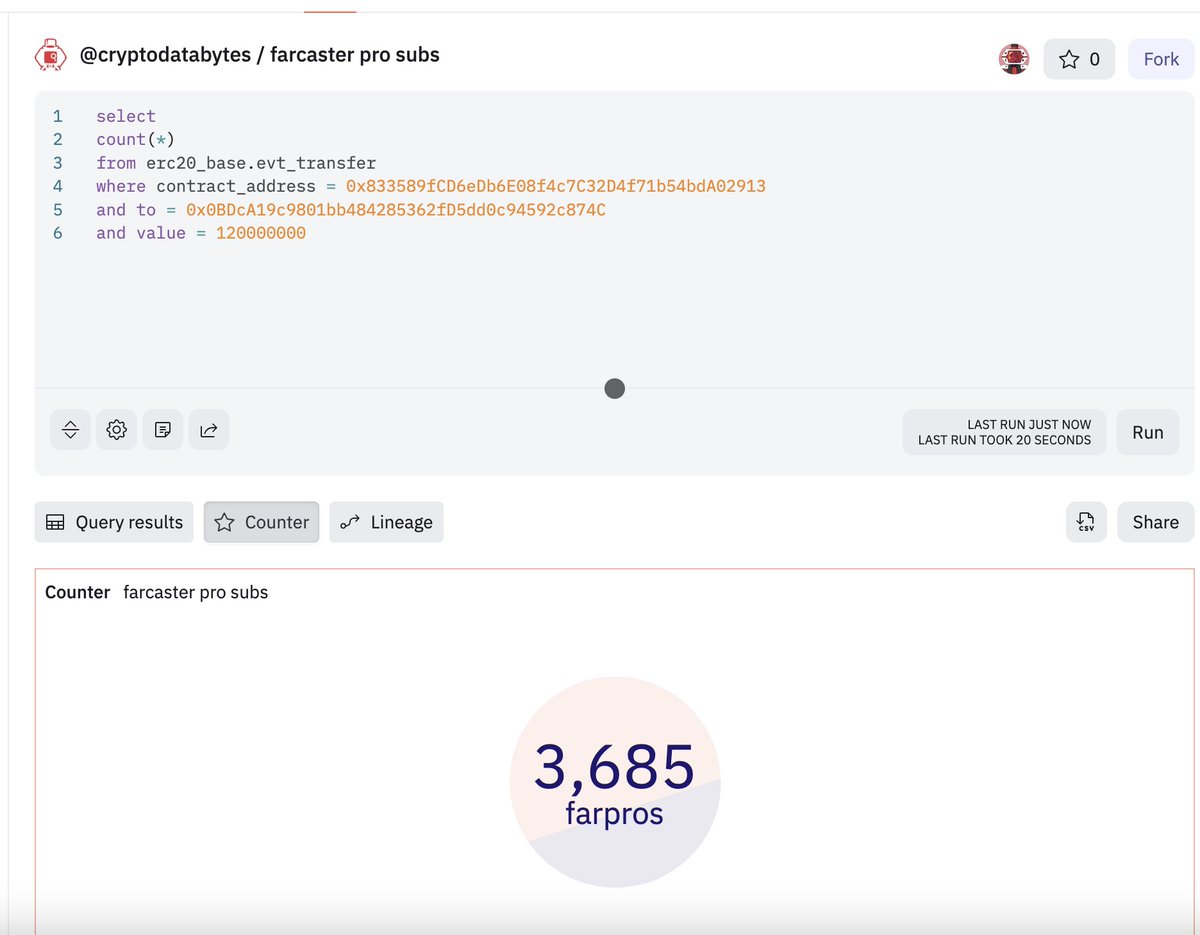Click the 3,685 counter value
The image size is (1200, 935).
click(614, 768)
